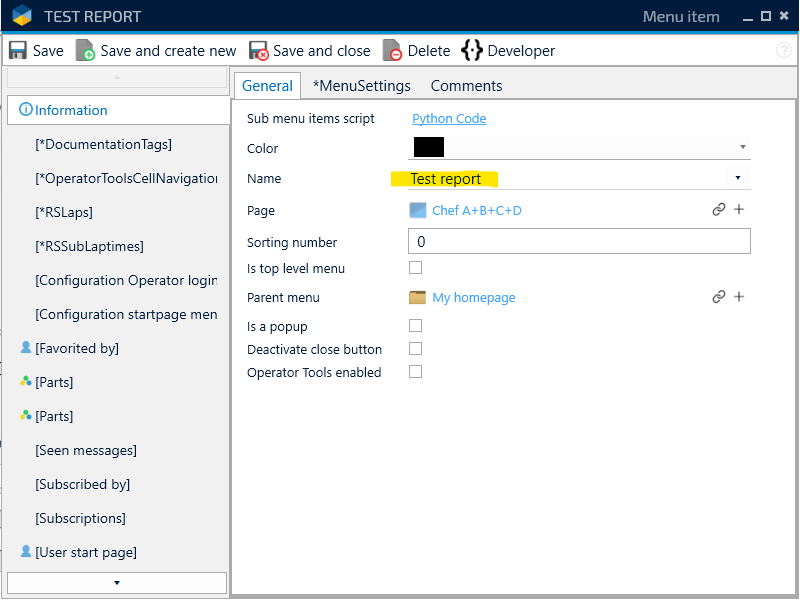The width and height of the screenshot is (800, 600).
Task: Check the Is a popup checkbox
Action: (x=416, y=326)
